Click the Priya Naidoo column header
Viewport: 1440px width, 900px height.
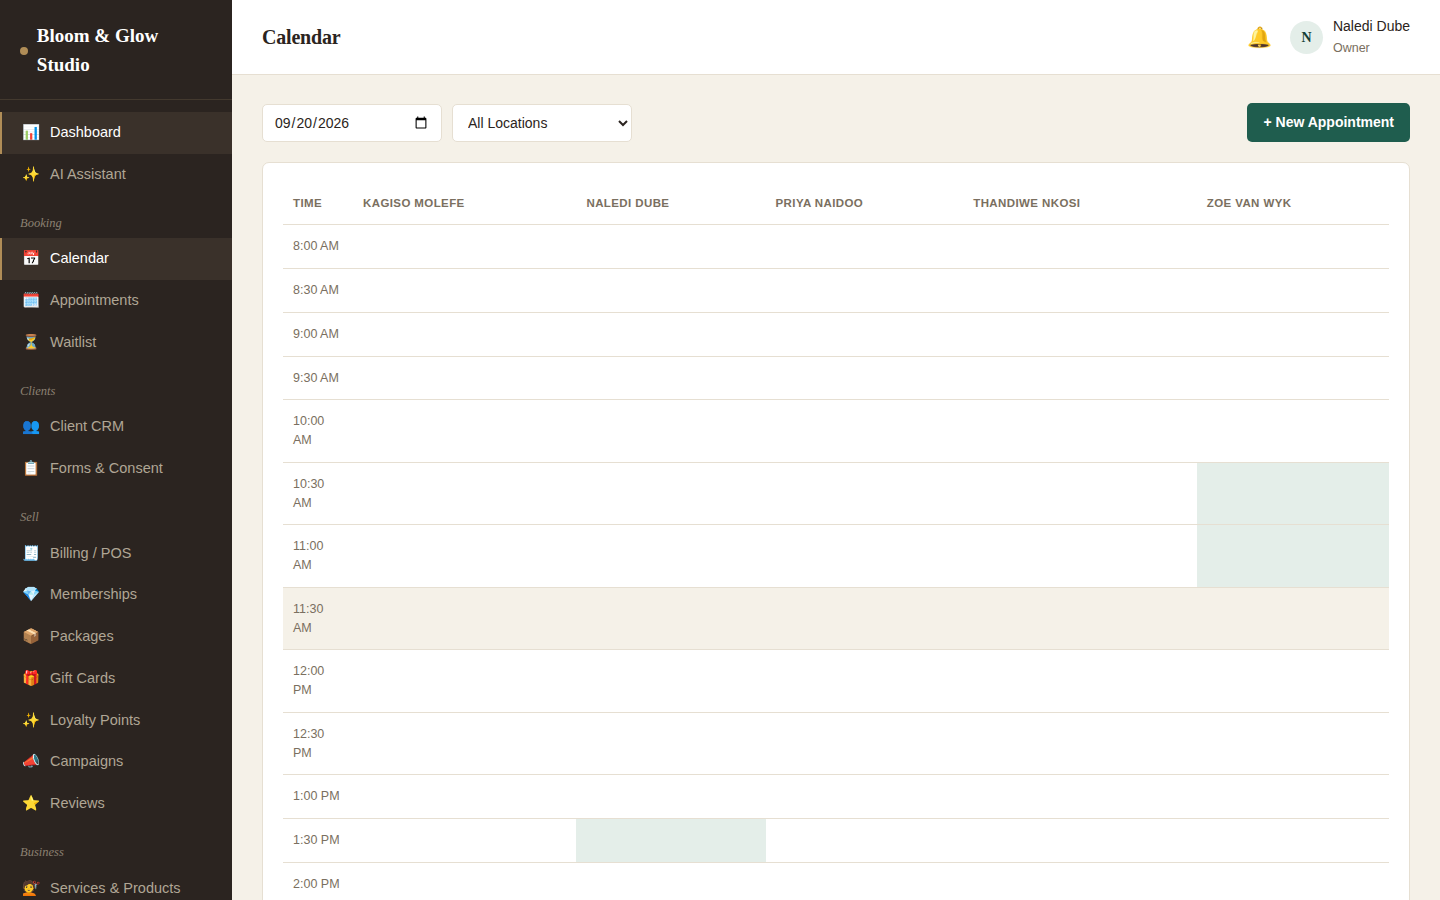pyautogui.click(x=819, y=203)
